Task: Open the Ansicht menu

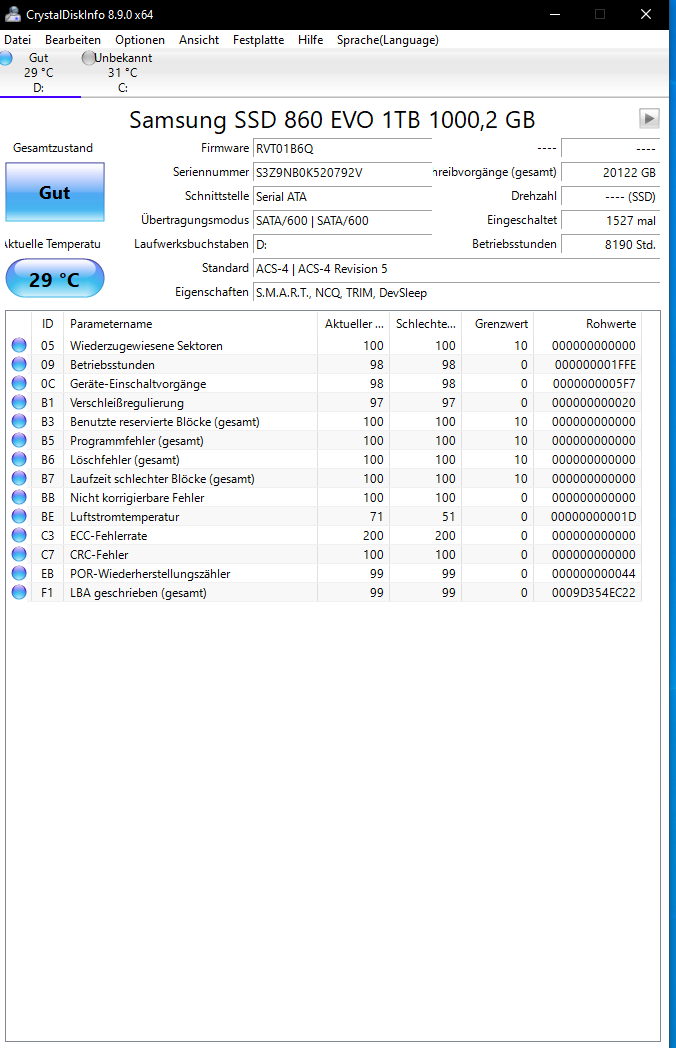Action: (199, 40)
